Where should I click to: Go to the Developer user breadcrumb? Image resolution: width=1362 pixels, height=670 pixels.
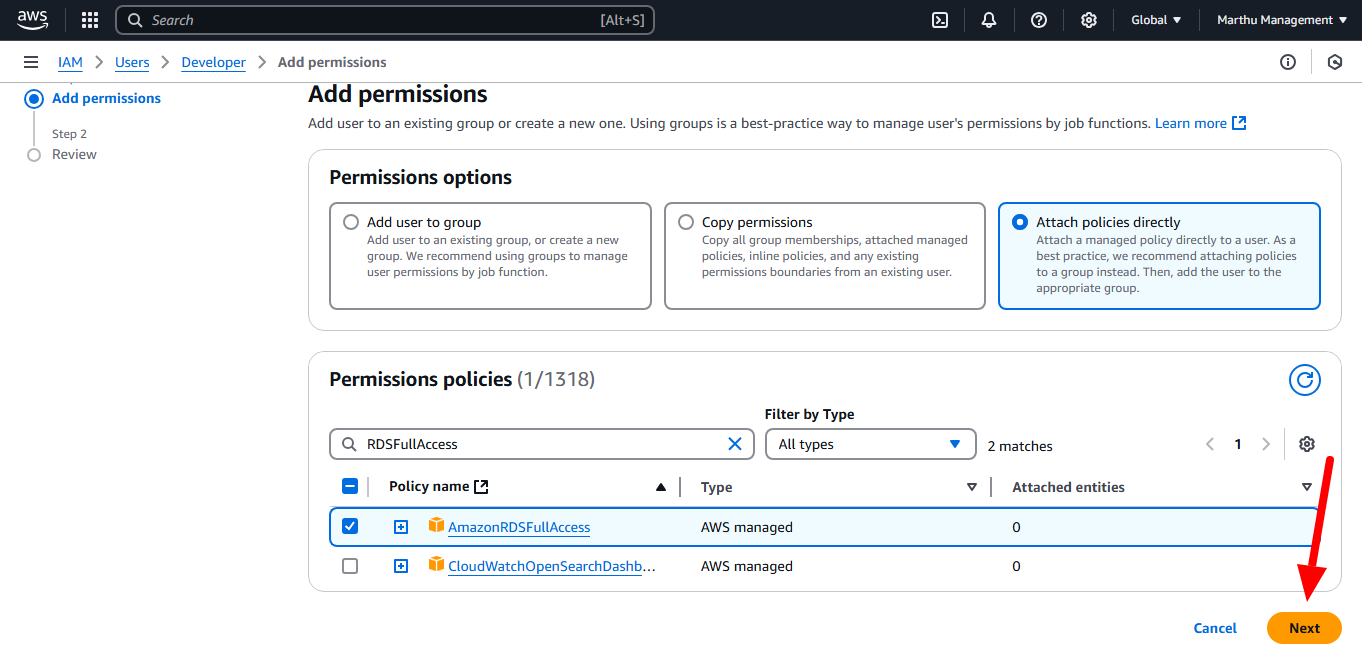tap(214, 62)
